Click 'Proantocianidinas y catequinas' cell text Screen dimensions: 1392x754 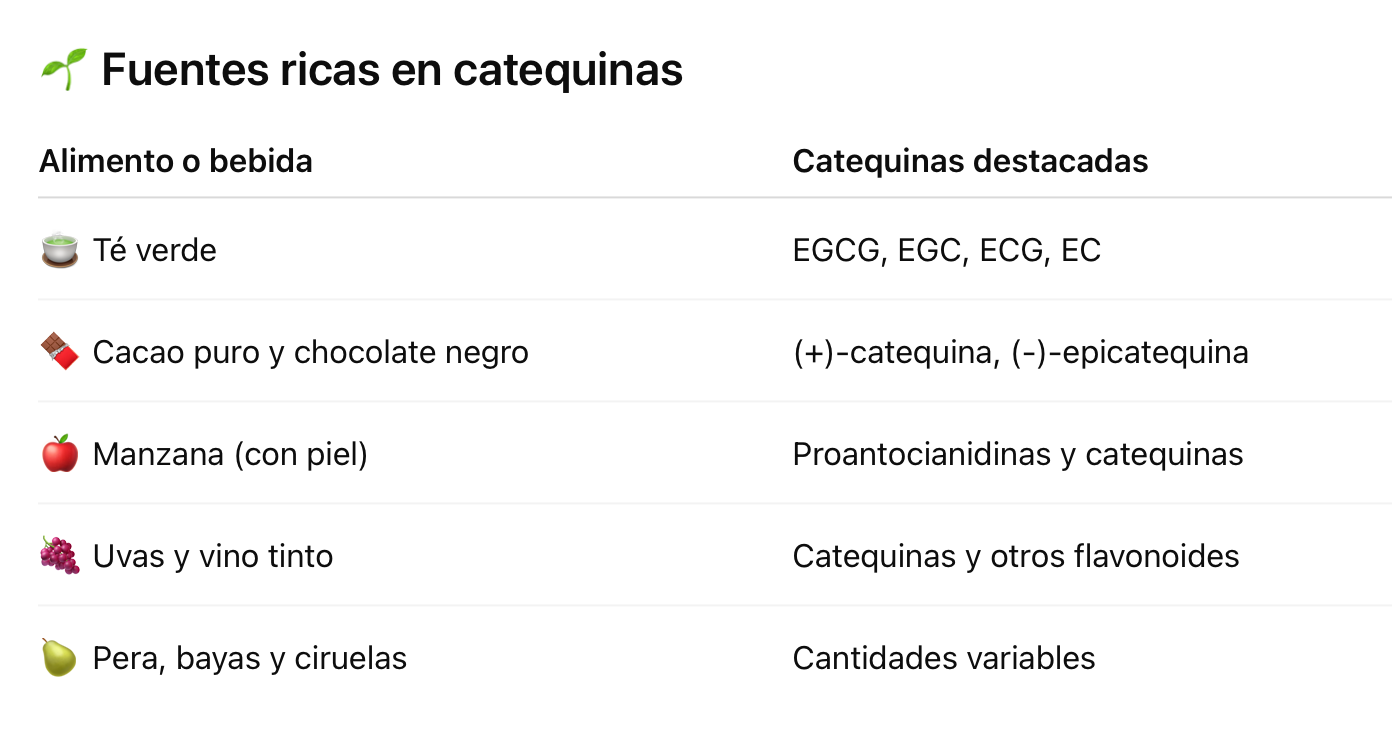pos(1017,454)
